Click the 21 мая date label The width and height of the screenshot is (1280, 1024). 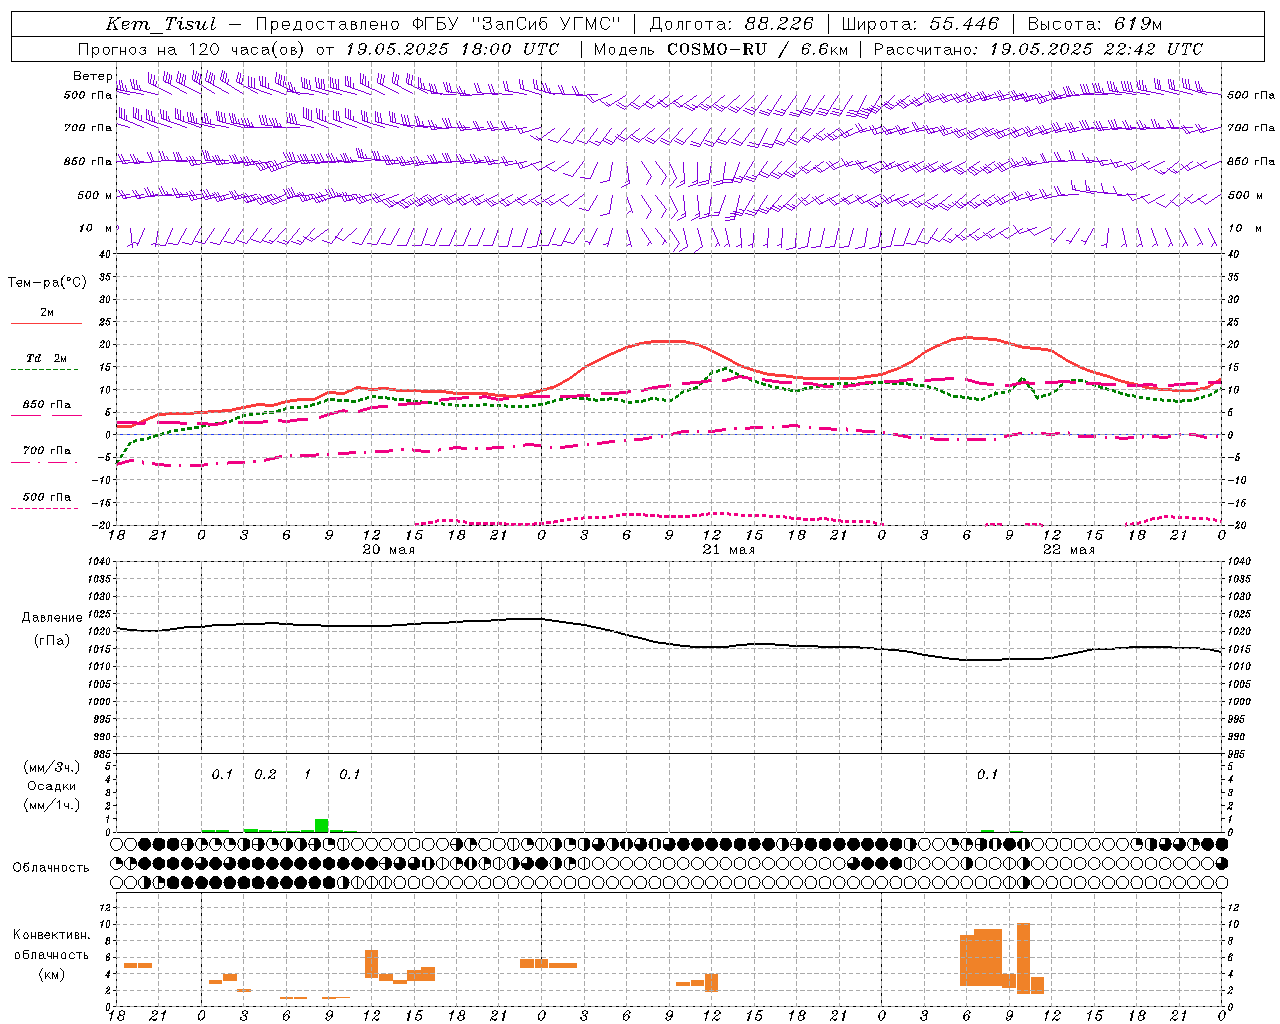[728, 550]
